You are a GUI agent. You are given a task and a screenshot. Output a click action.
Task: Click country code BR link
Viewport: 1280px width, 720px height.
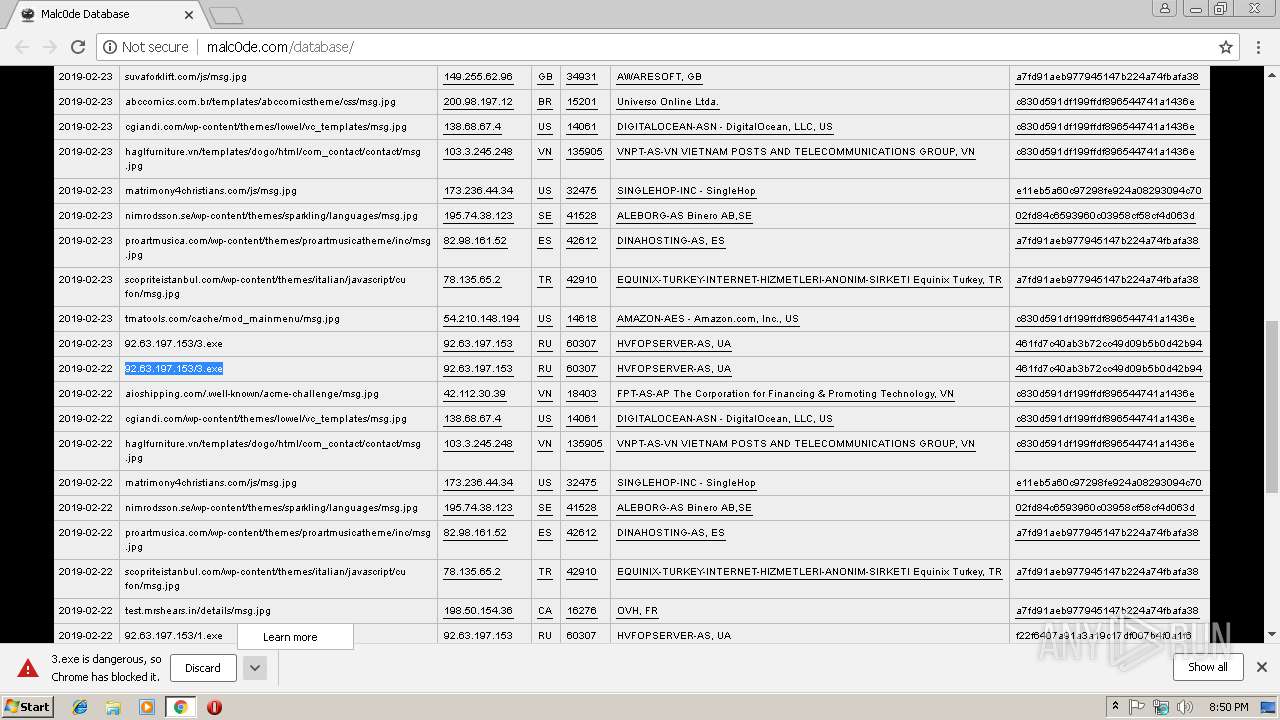tap(545, 102)
